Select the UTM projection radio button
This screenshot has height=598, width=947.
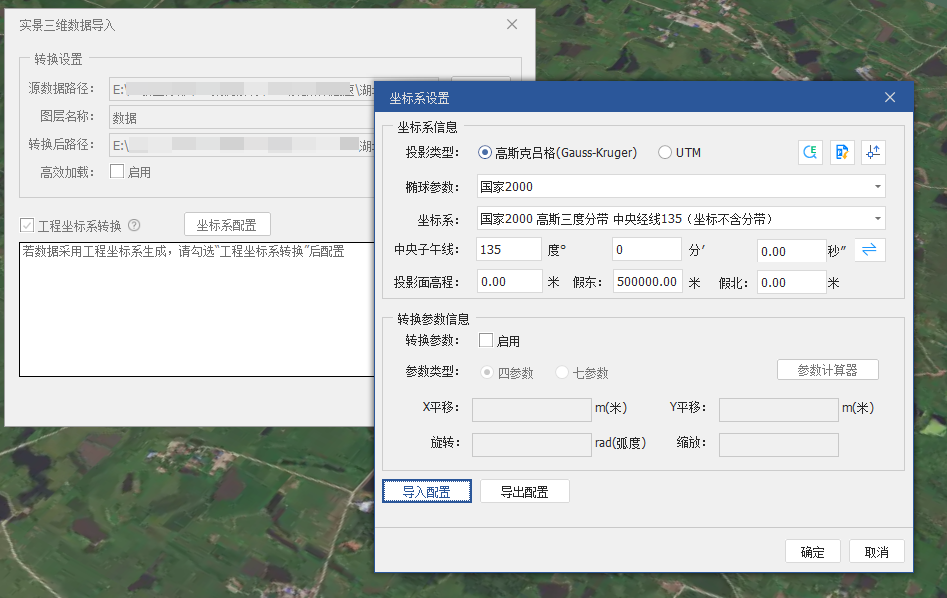[x=665, y=153]
